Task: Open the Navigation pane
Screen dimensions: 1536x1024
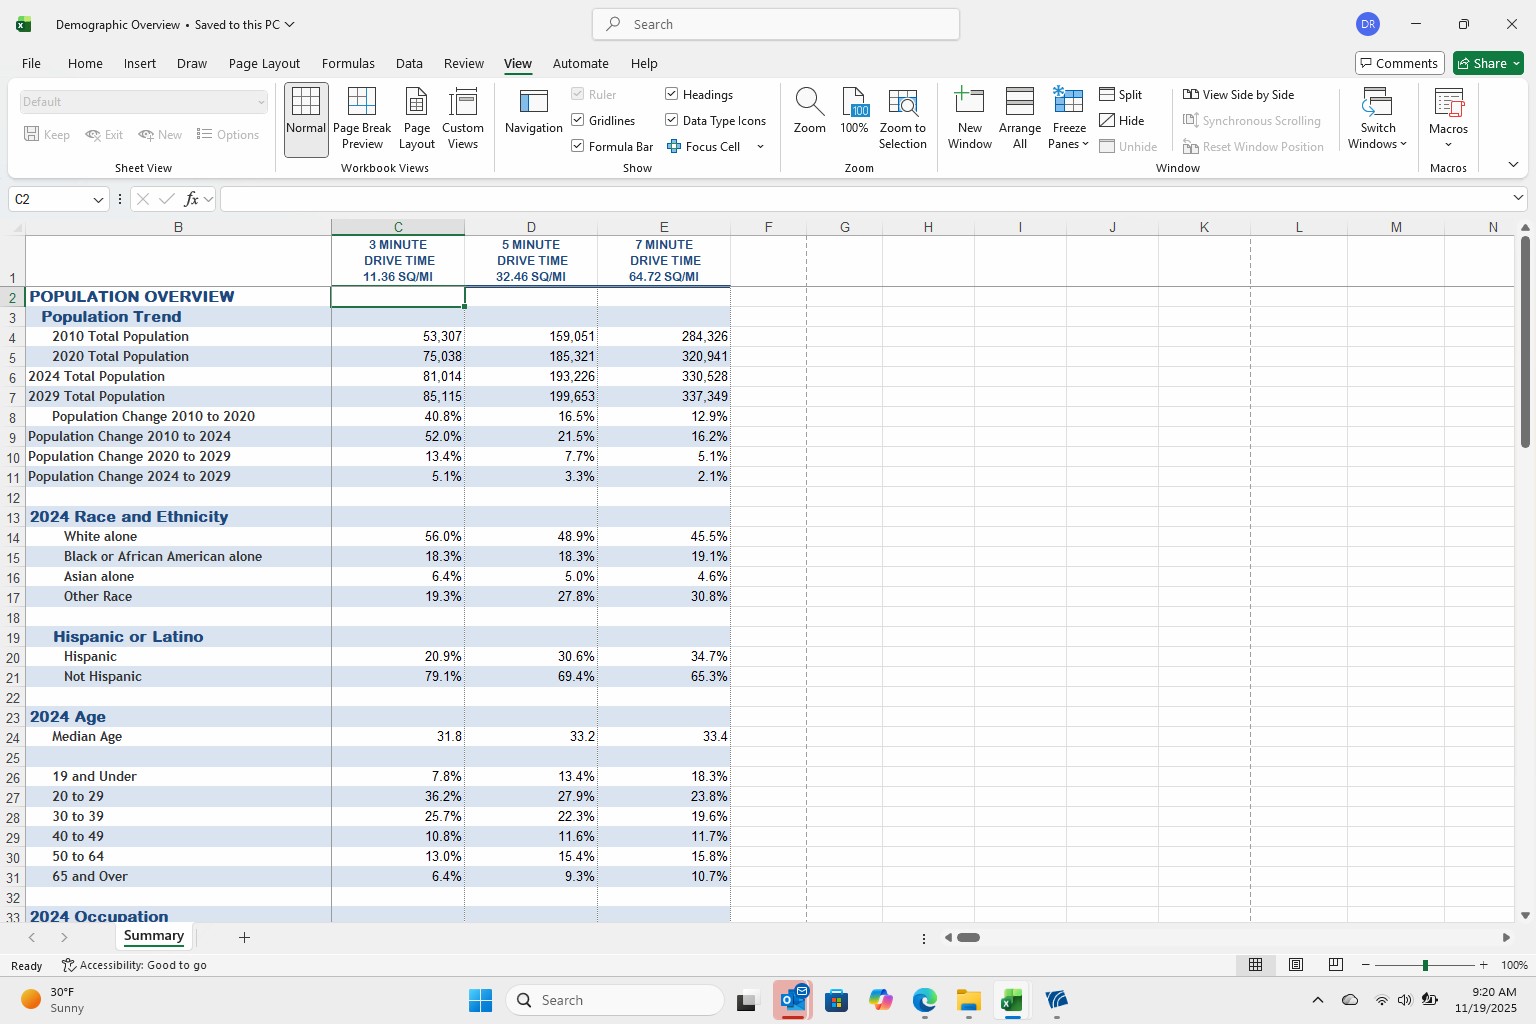Action: click(533, 112)
